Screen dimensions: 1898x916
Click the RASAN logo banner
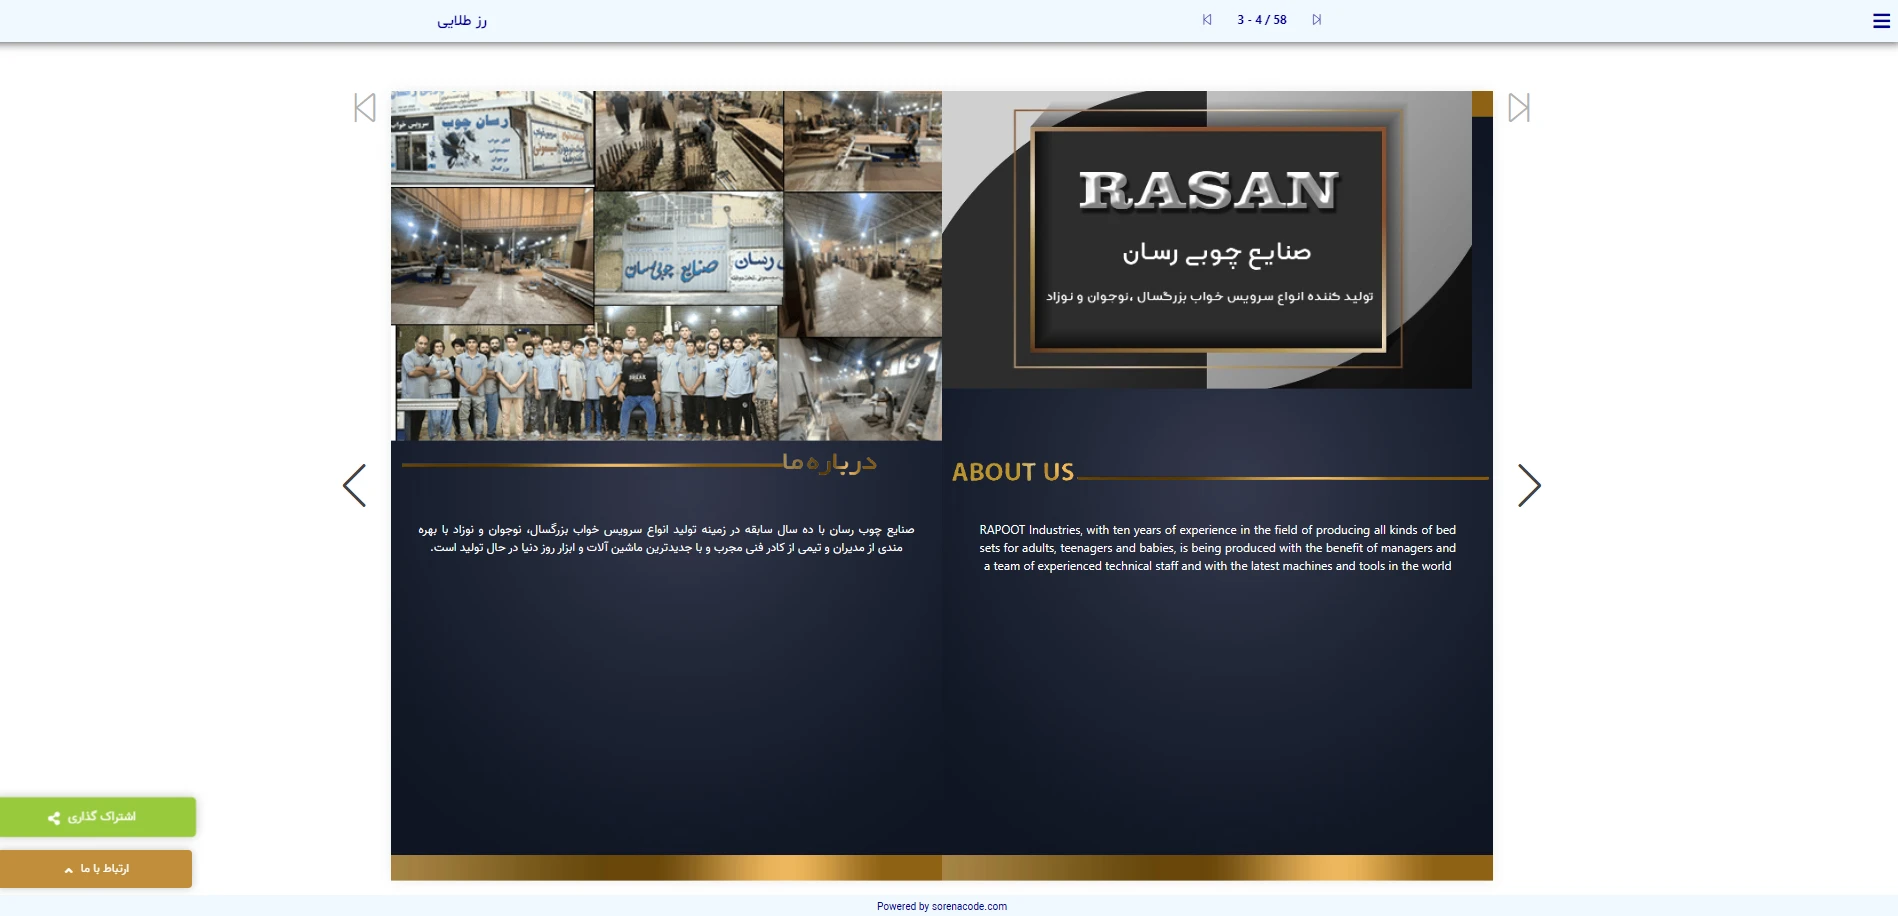pos(1208,240)
